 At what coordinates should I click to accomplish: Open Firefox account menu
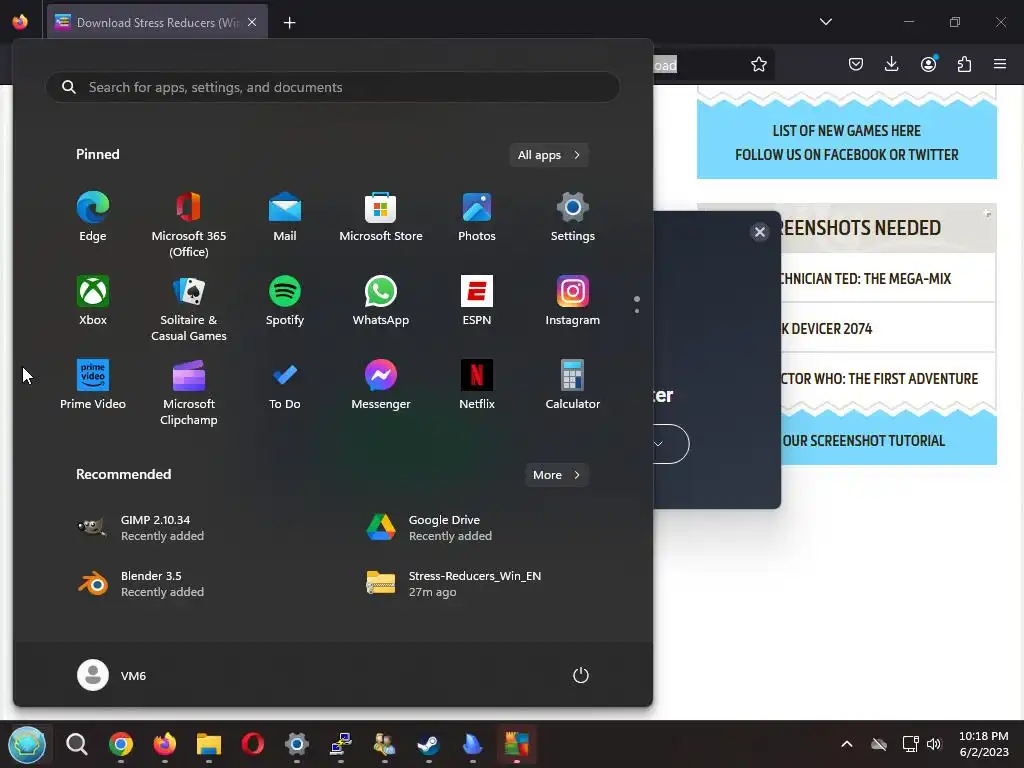click(x=928, y=64)
